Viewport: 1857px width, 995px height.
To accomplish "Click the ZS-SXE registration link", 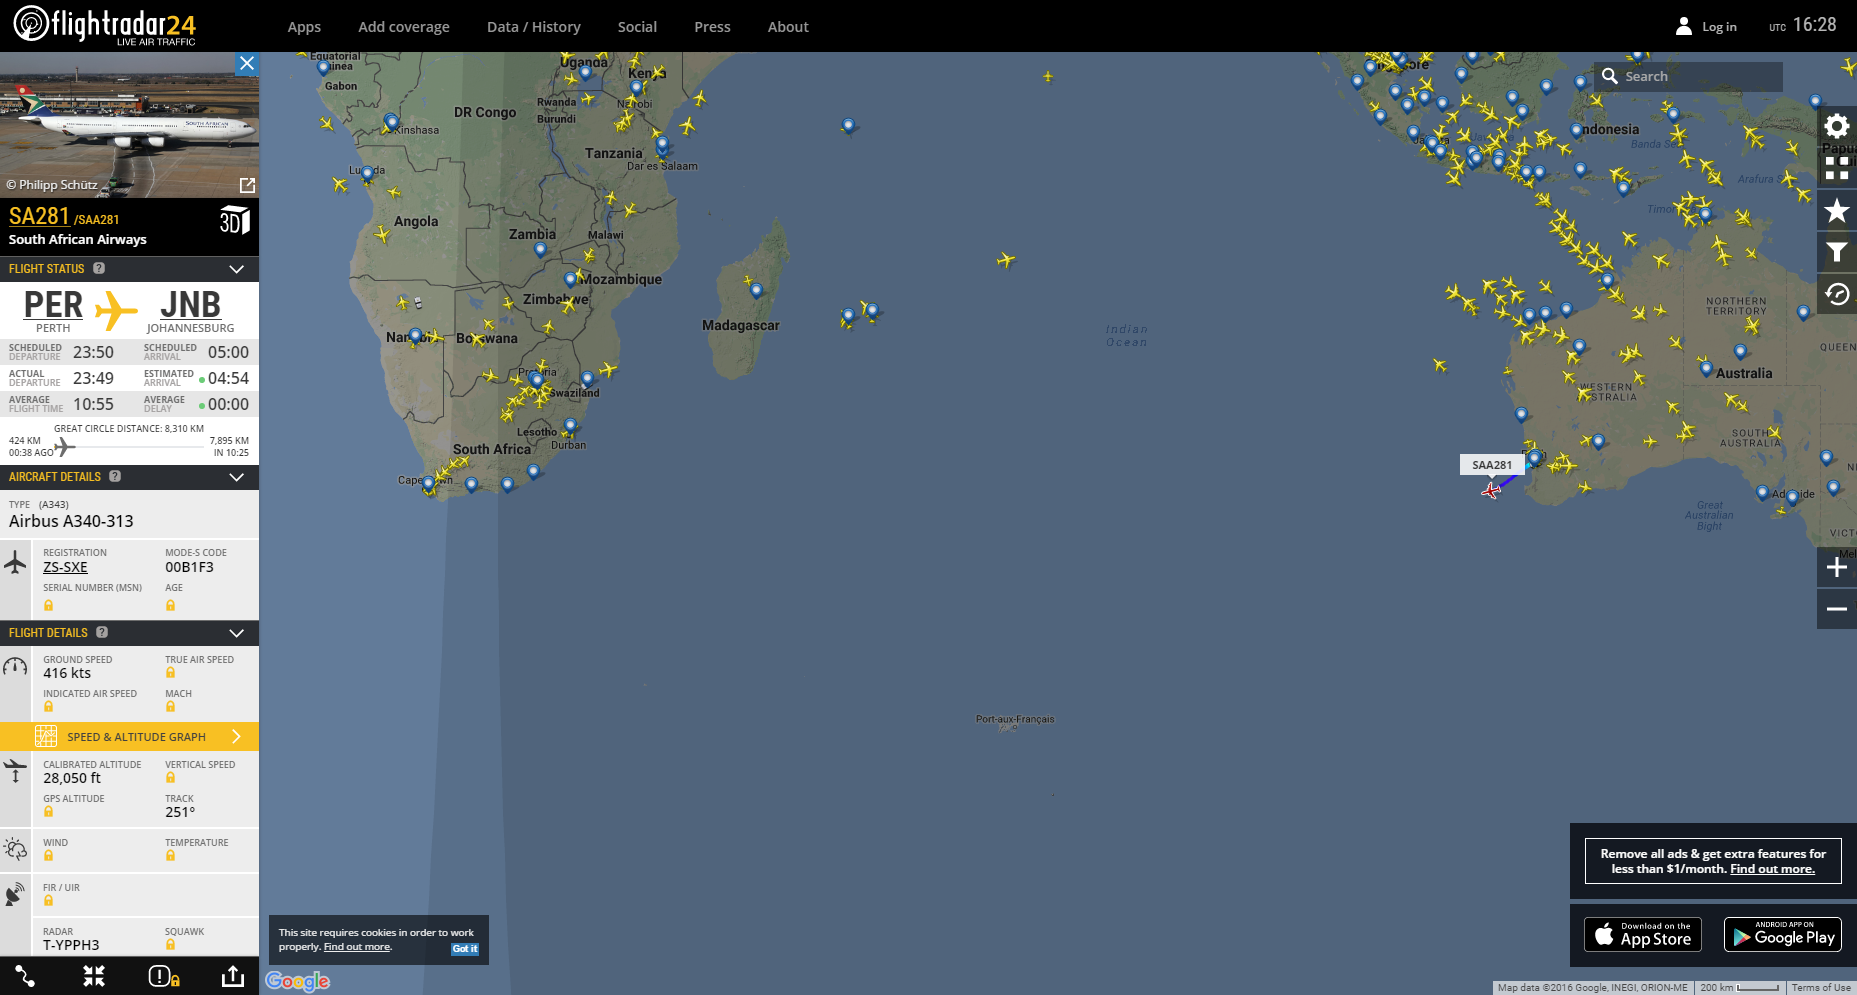I will (65, 567).
